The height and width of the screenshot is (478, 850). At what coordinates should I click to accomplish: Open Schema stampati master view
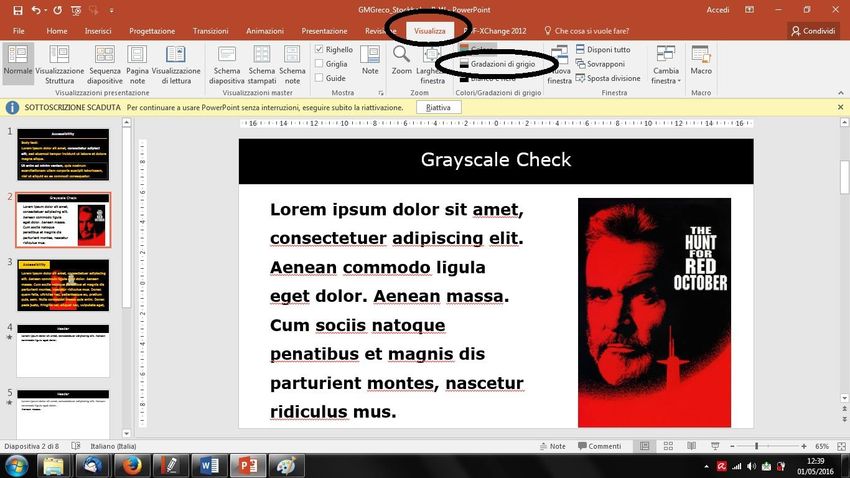click(262, 64)
